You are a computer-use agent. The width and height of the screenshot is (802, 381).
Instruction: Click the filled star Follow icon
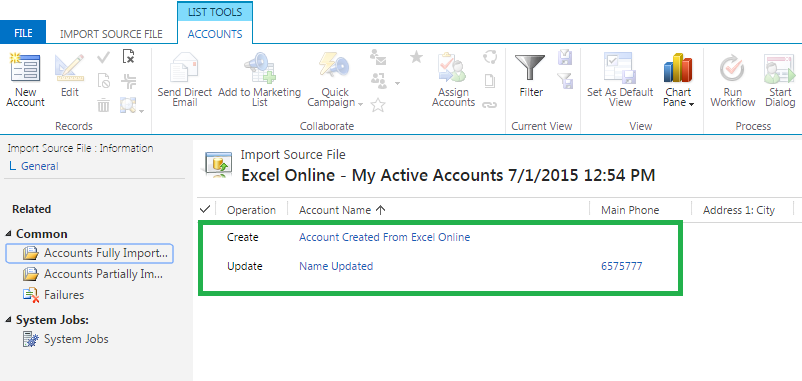[x=416, y=57]
